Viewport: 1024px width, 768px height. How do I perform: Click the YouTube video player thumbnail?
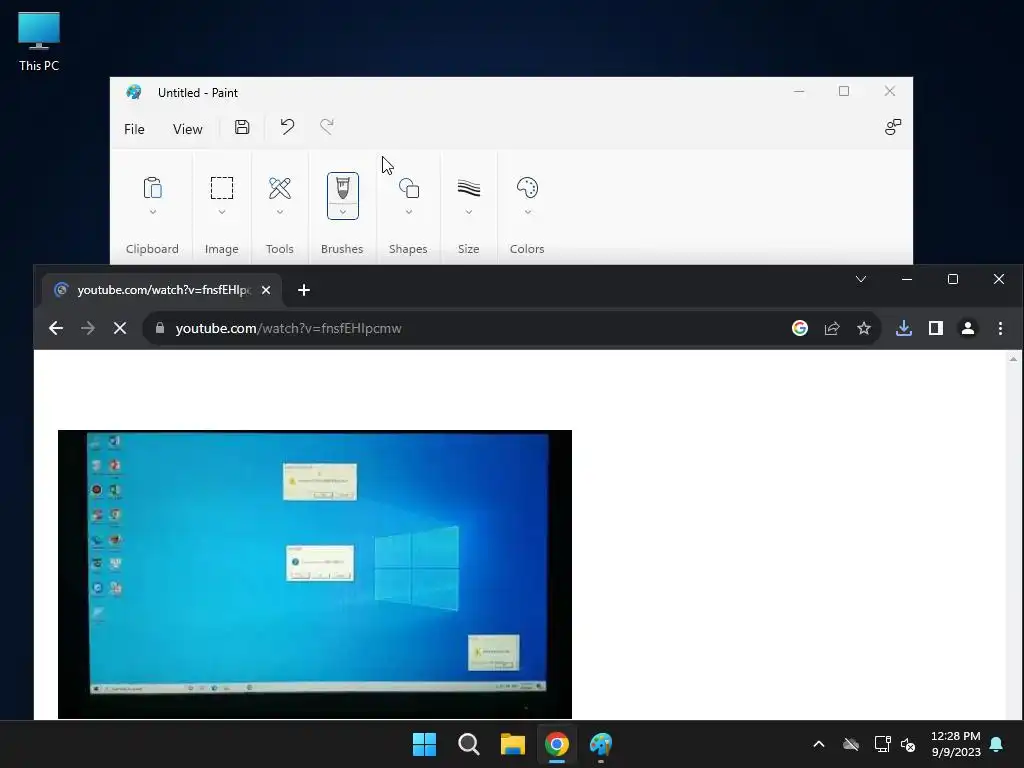coord(315,574)
